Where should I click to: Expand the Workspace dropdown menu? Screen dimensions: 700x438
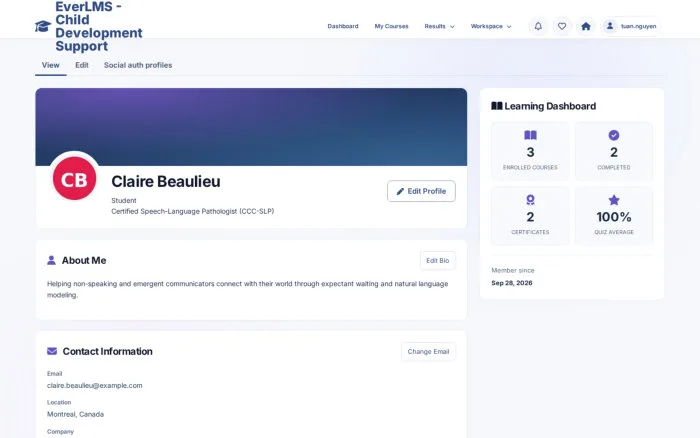pyautogui.click(x=491, y=26)
